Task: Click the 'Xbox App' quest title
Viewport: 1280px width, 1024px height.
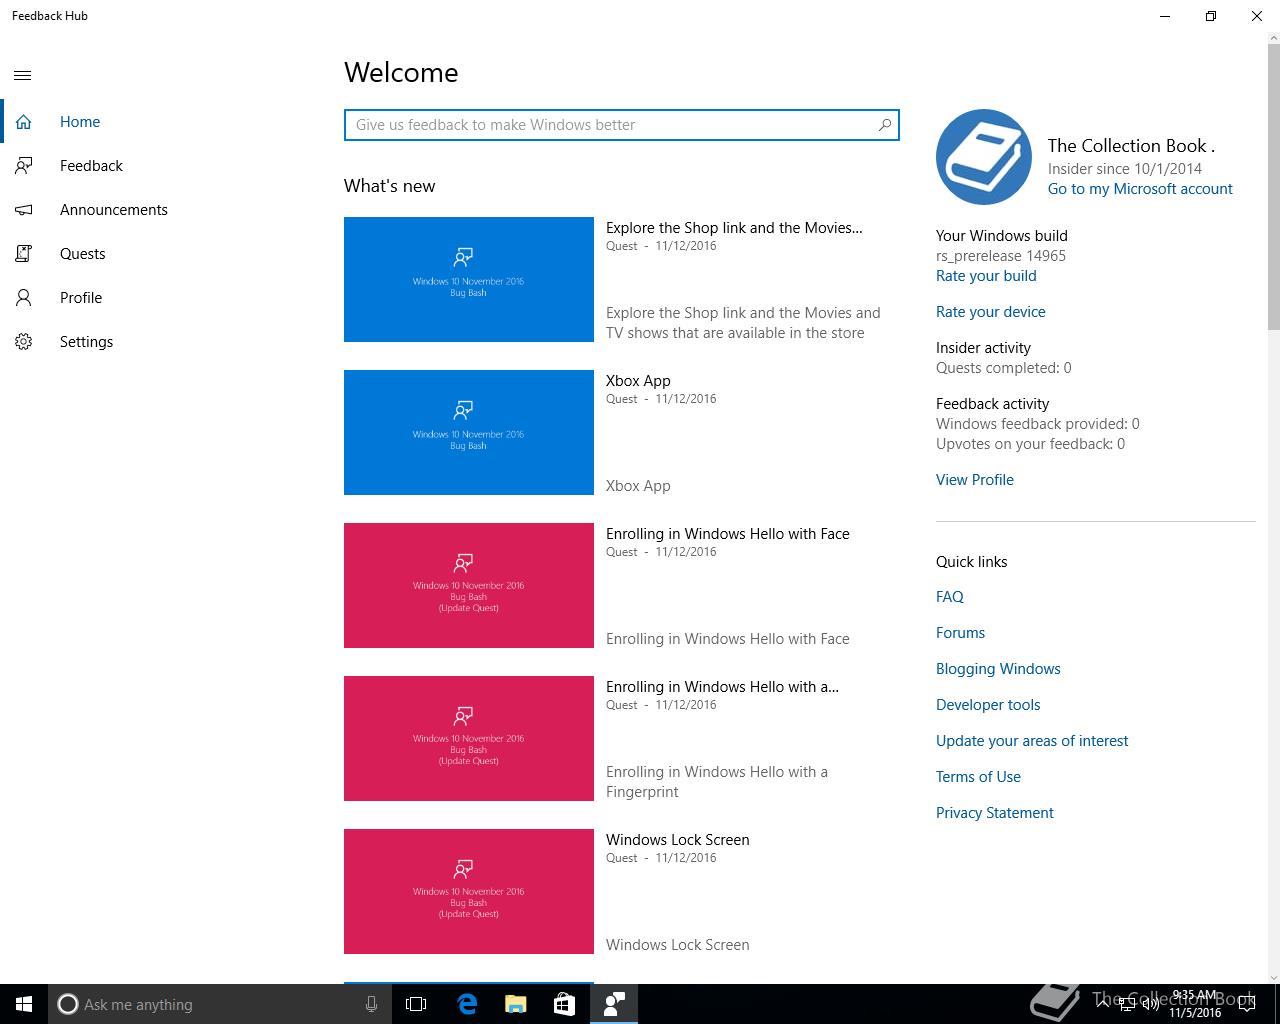Action: pos(638,381)
